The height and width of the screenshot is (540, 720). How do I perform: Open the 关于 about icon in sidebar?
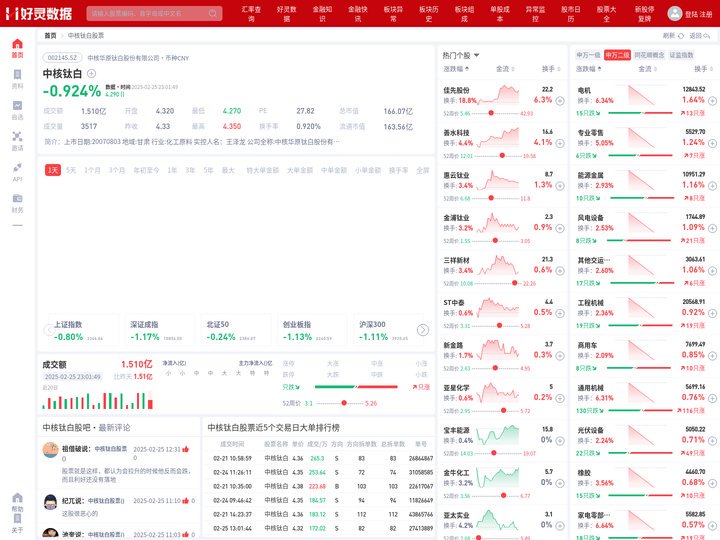(x=17, y=523)
